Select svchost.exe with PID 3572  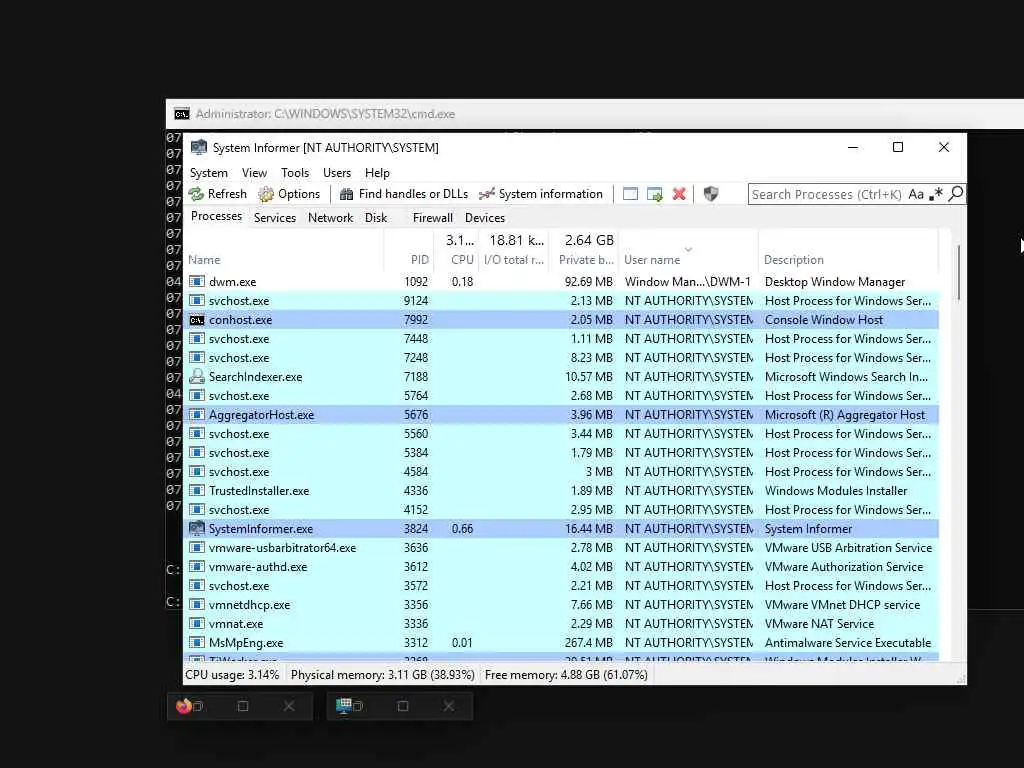click(562, 586)
